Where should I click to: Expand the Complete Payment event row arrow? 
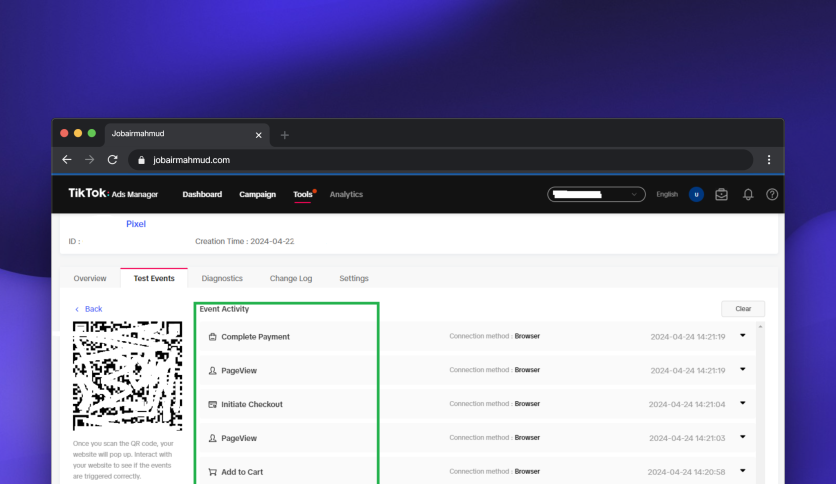pyautogui.click(x=743, y=336)
